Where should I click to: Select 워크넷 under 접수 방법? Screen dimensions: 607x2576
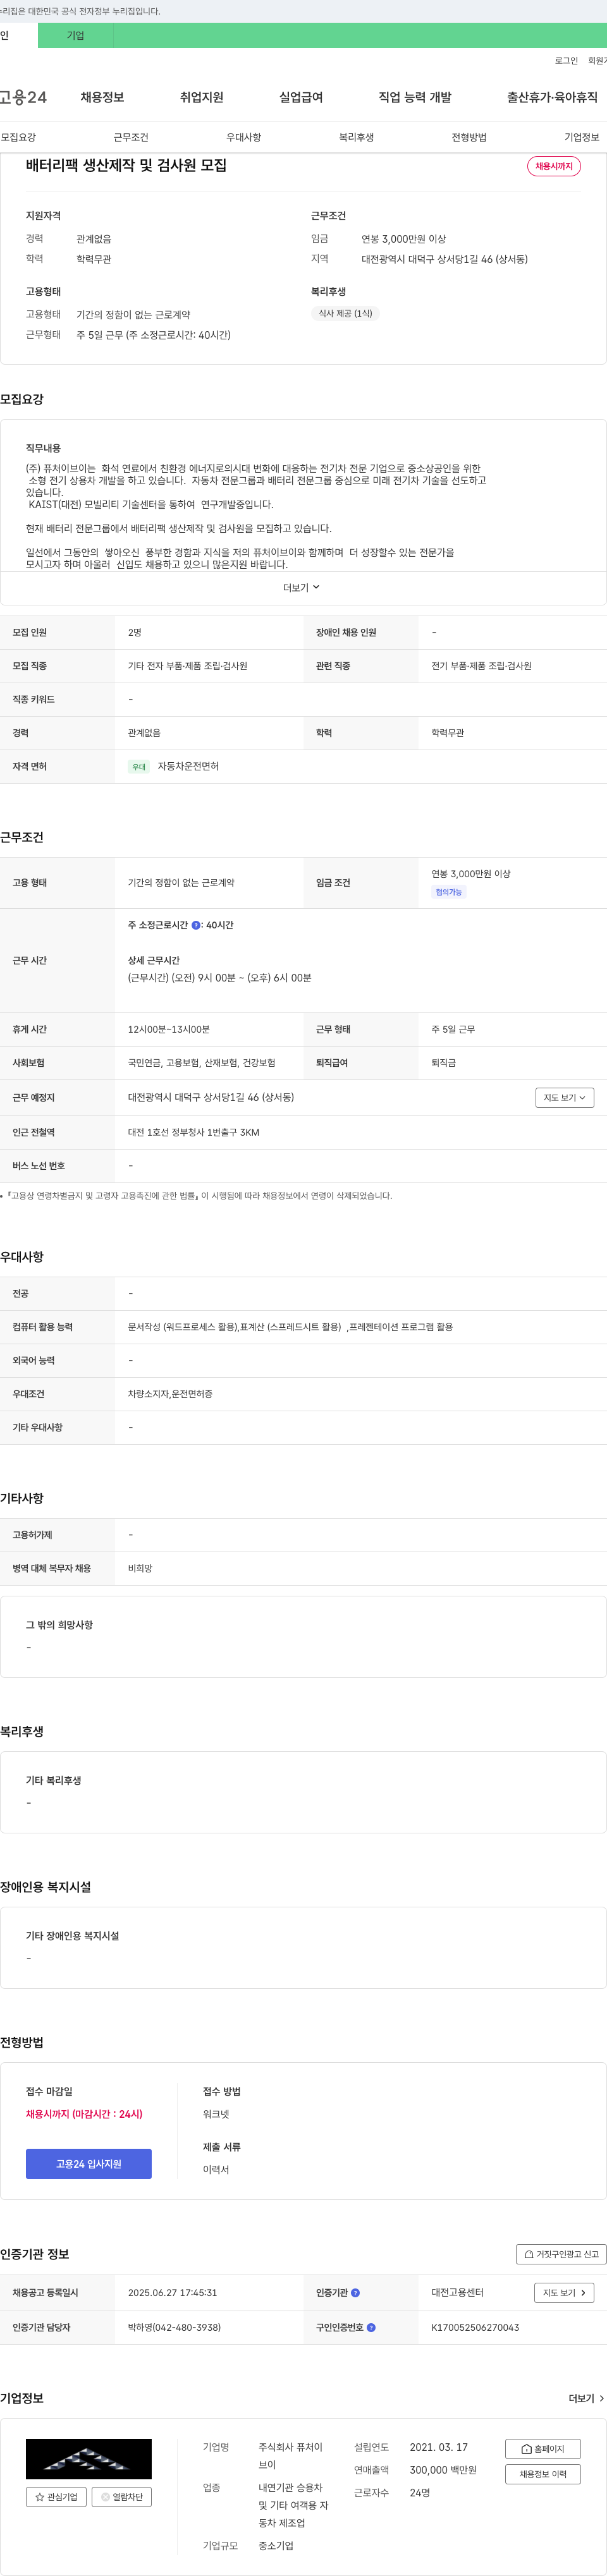click(216, 2114)
